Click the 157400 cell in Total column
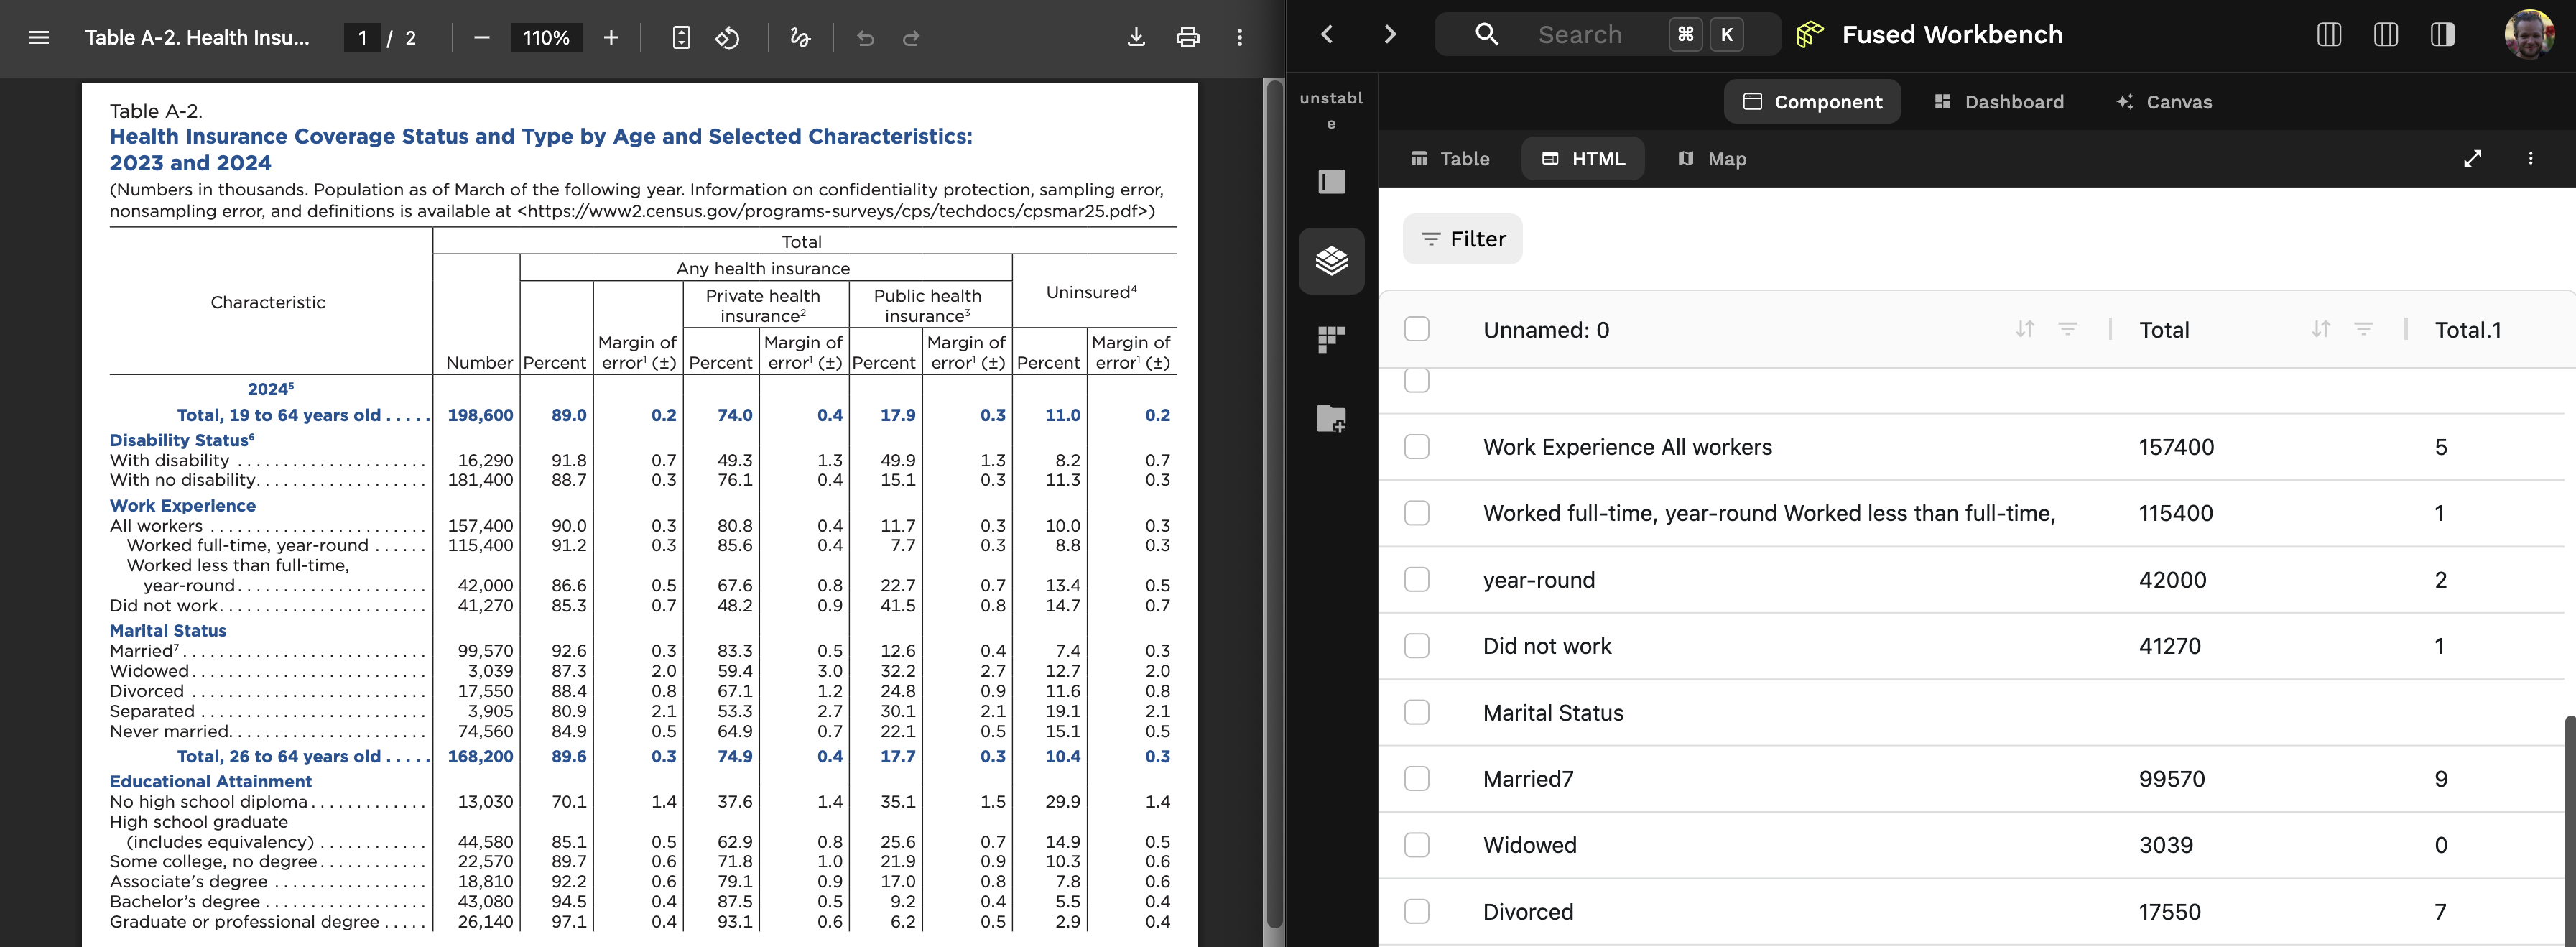This screenshot has height=947, width=2576. click(x=2176, y=447)
